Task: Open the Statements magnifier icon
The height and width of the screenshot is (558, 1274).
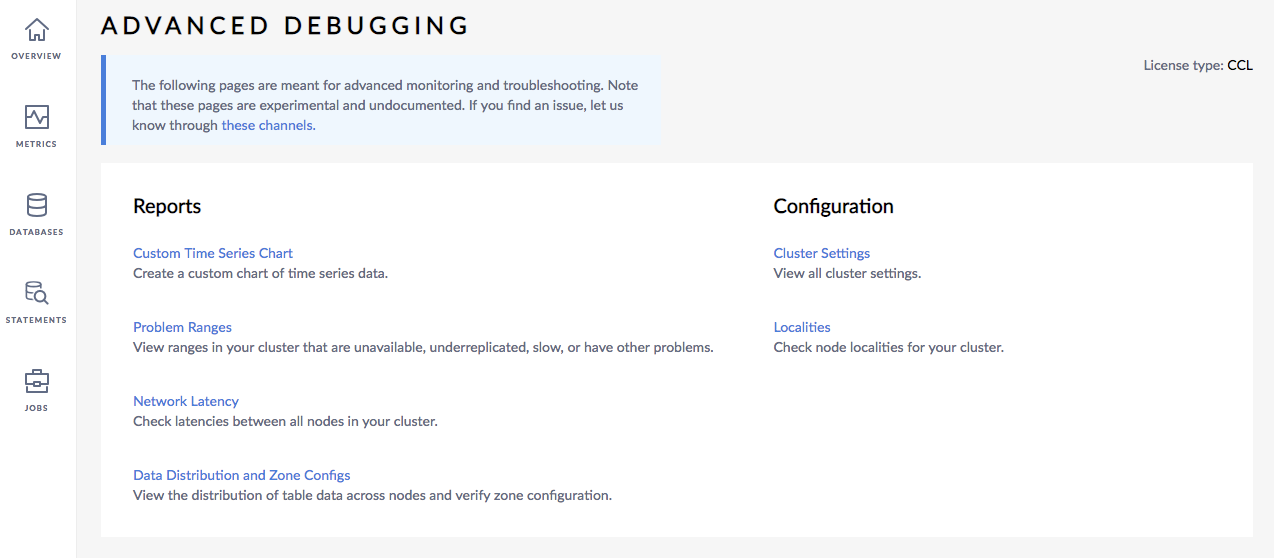Action: coord(36,293)
